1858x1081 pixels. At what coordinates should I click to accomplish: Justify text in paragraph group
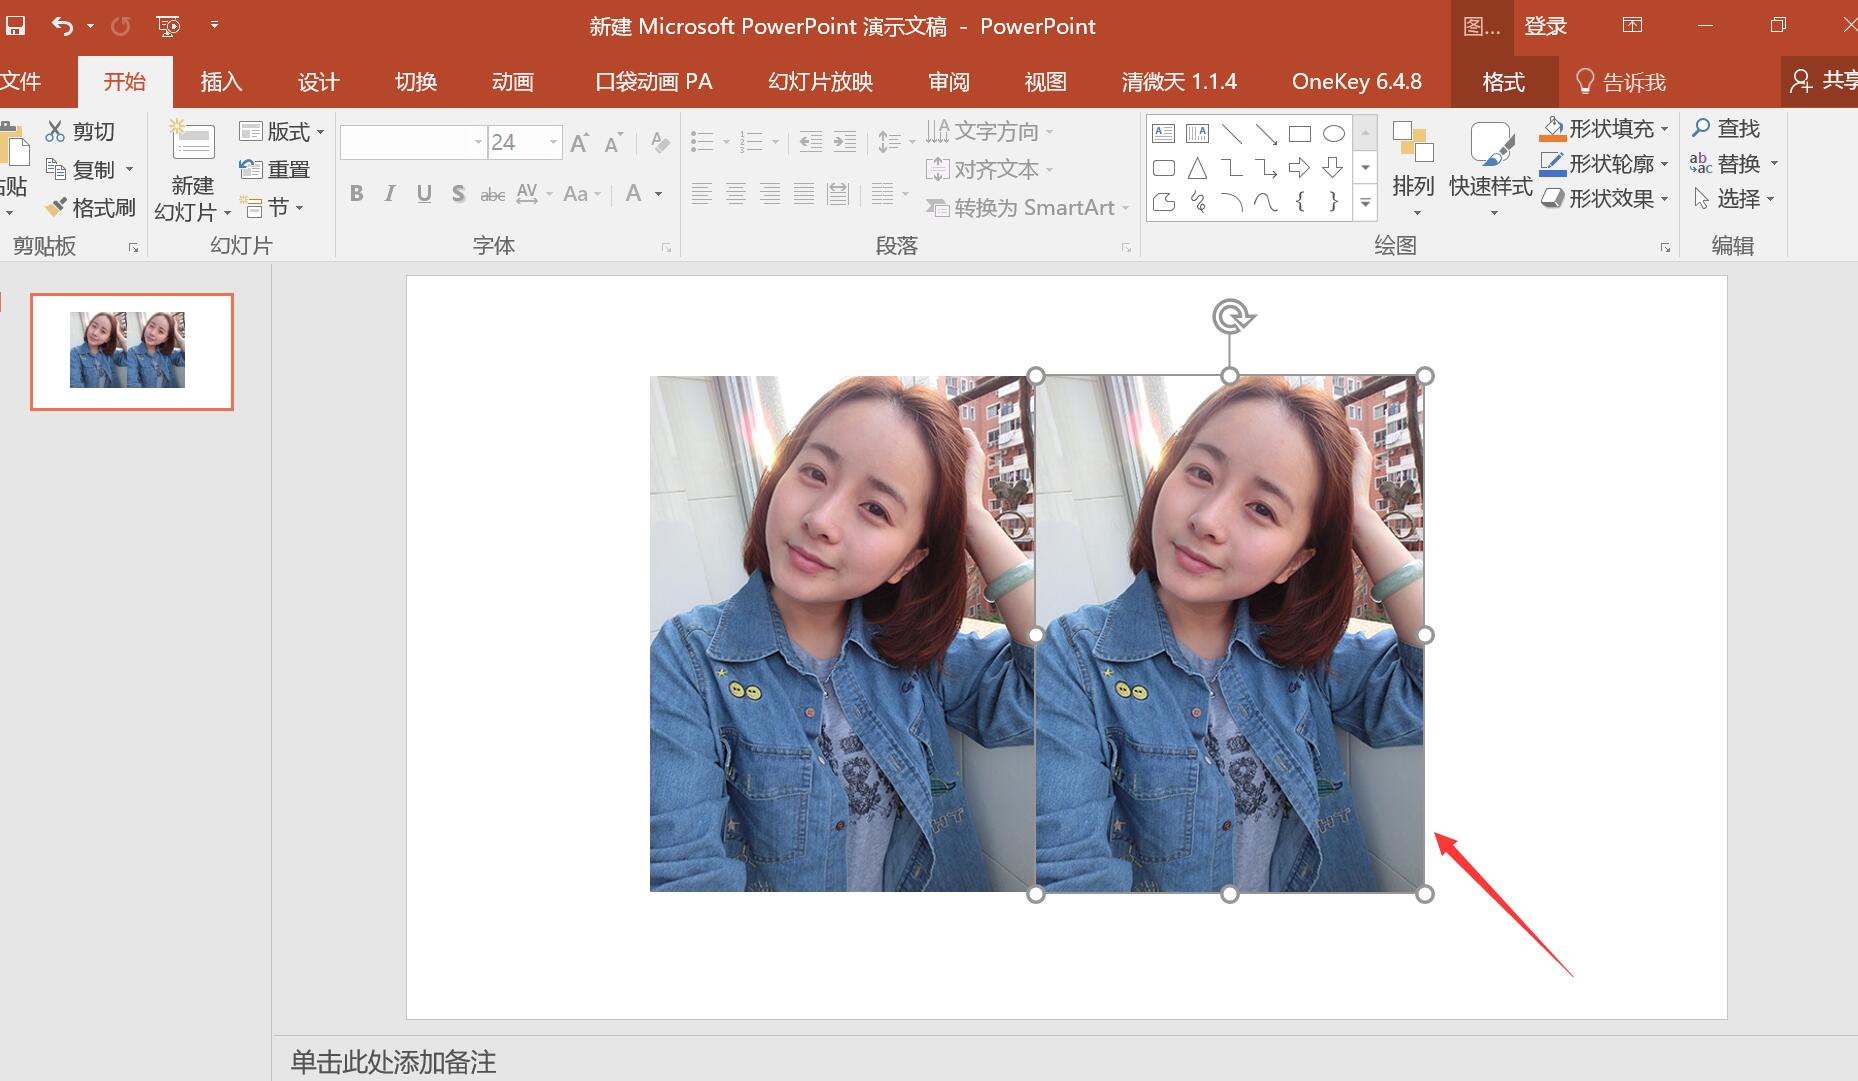[x=804, y=194]
